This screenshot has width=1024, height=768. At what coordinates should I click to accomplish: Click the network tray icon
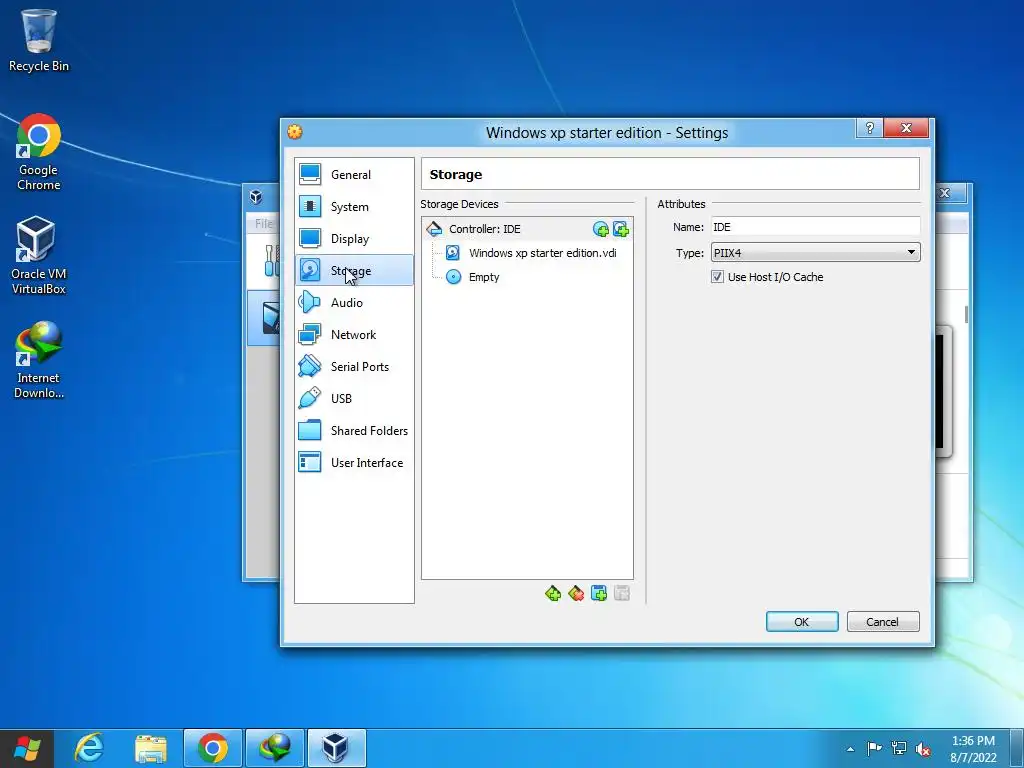click(899, 748)
